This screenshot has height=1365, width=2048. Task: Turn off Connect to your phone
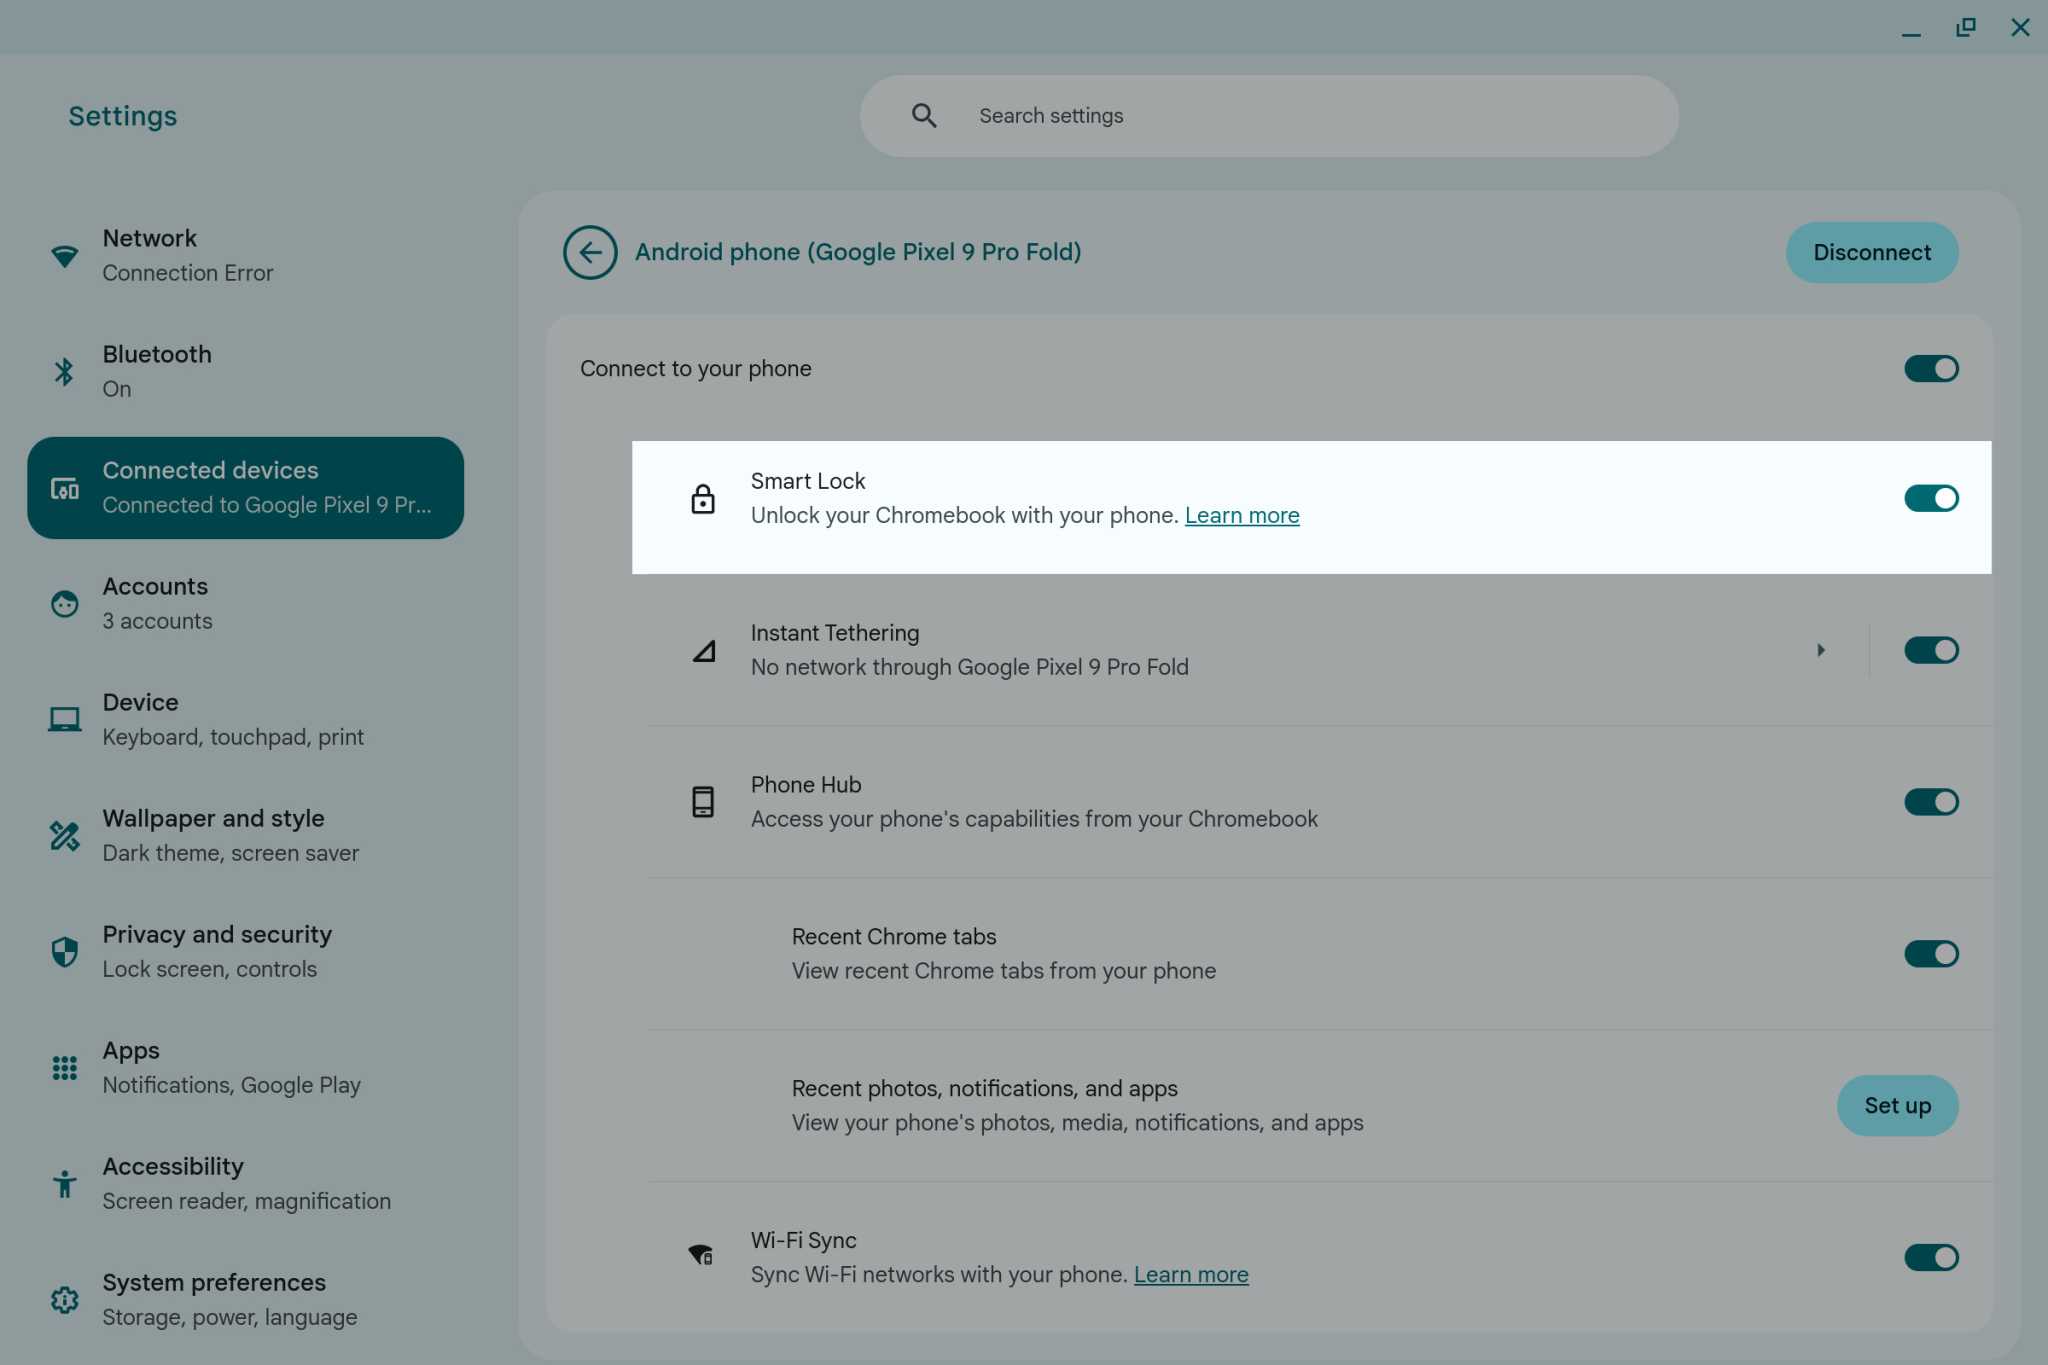[x=1930, y=368]
